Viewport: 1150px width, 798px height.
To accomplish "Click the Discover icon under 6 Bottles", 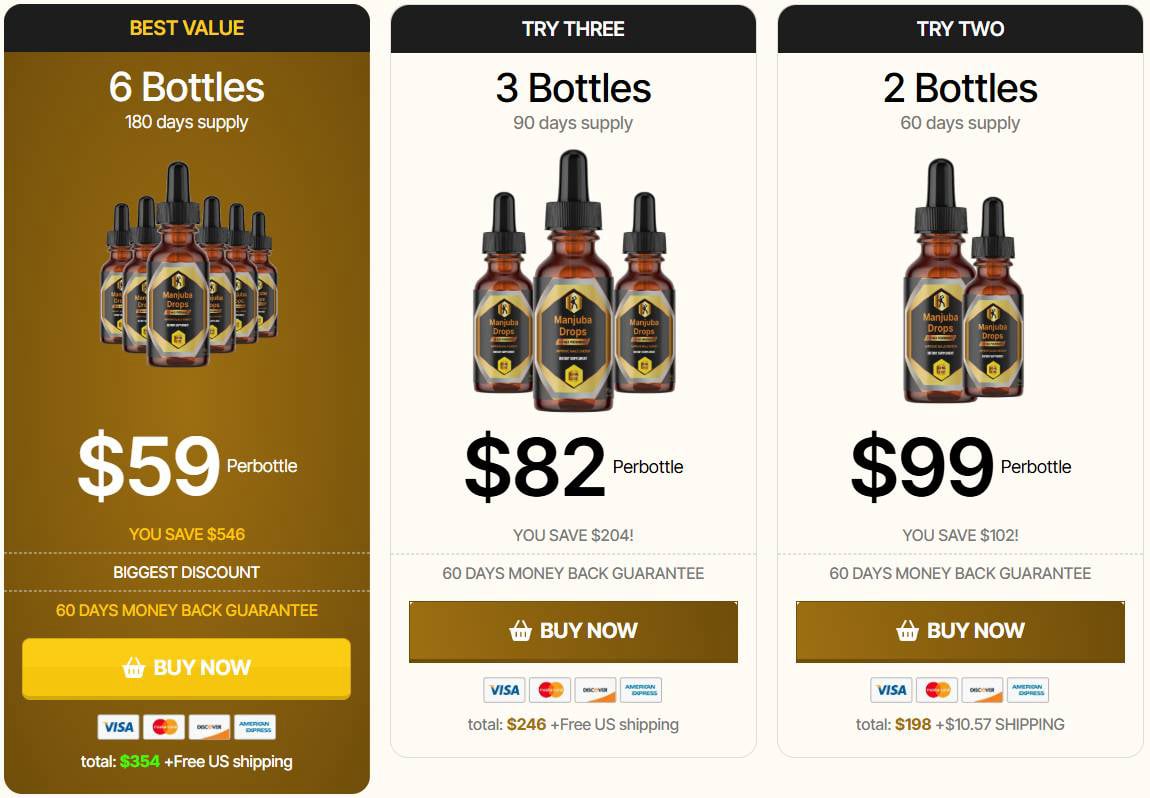I will point(210,727).
